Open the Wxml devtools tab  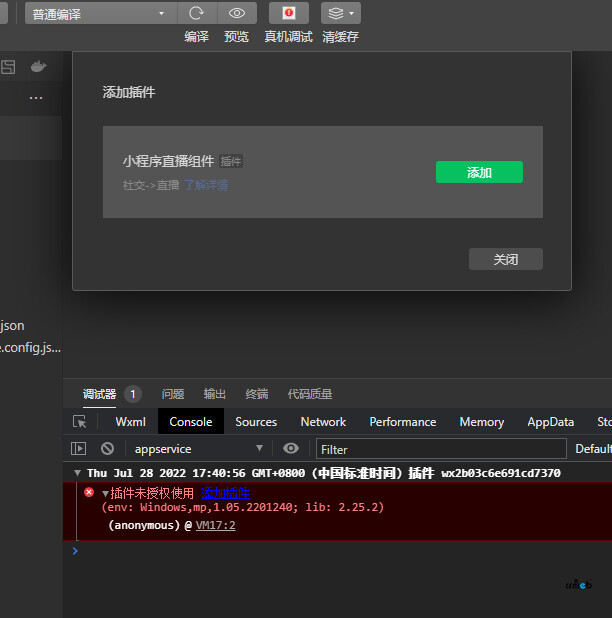point(130,422)
